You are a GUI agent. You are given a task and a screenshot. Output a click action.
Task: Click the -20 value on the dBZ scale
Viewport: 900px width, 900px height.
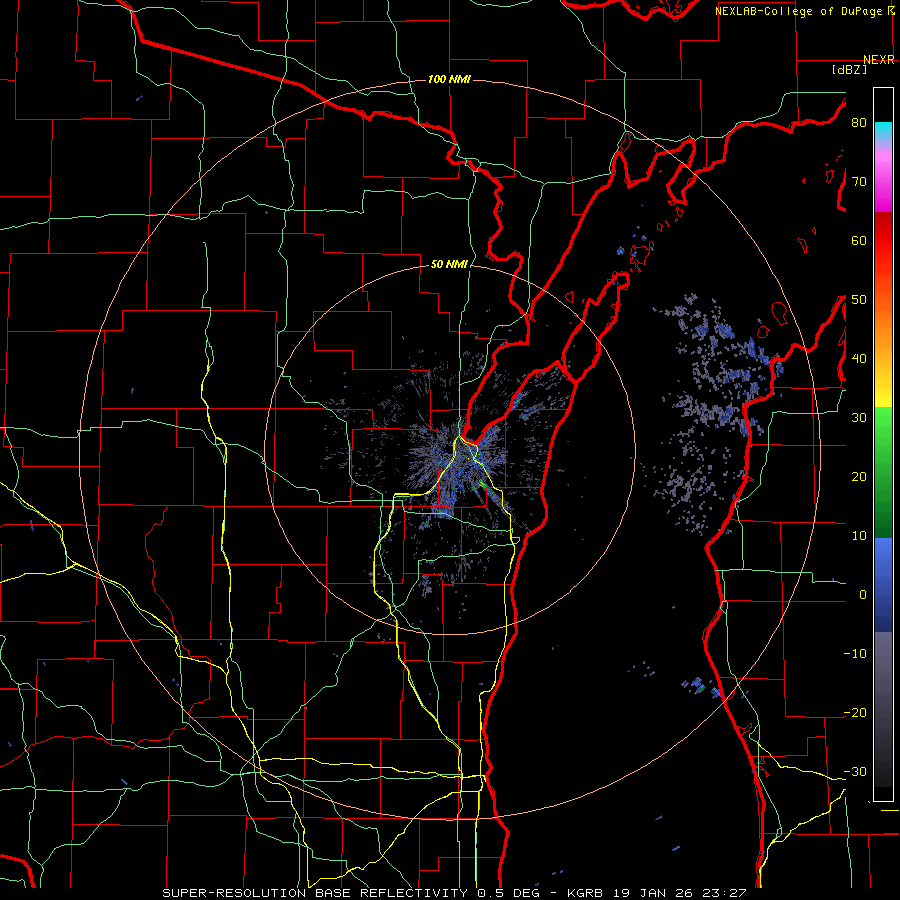tap(855, 713)
